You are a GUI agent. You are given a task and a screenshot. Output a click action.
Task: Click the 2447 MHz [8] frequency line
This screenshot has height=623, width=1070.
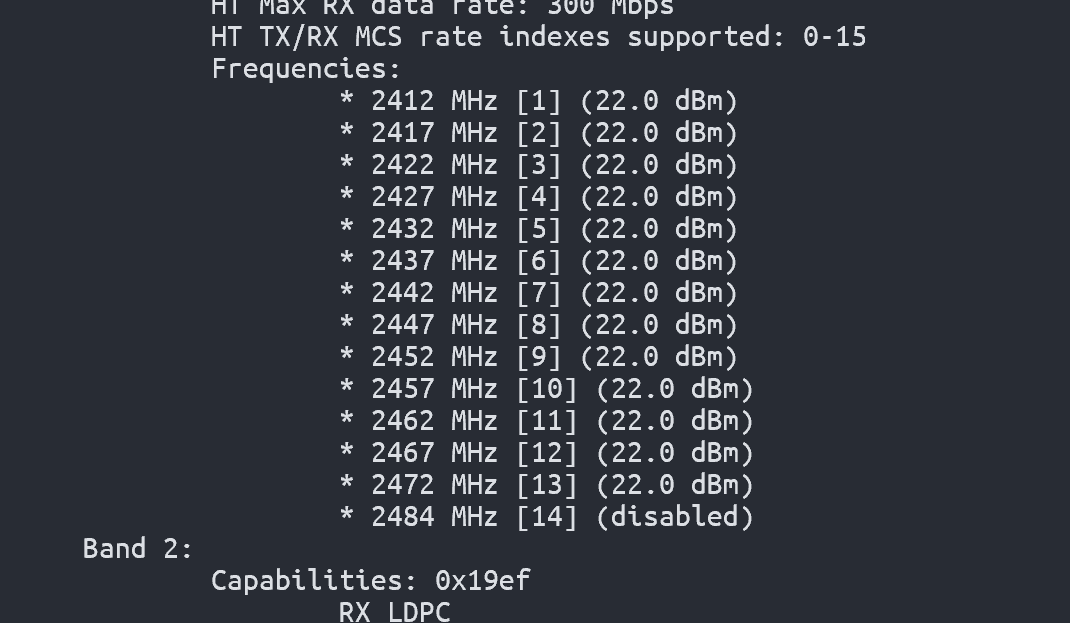point(538,325)
